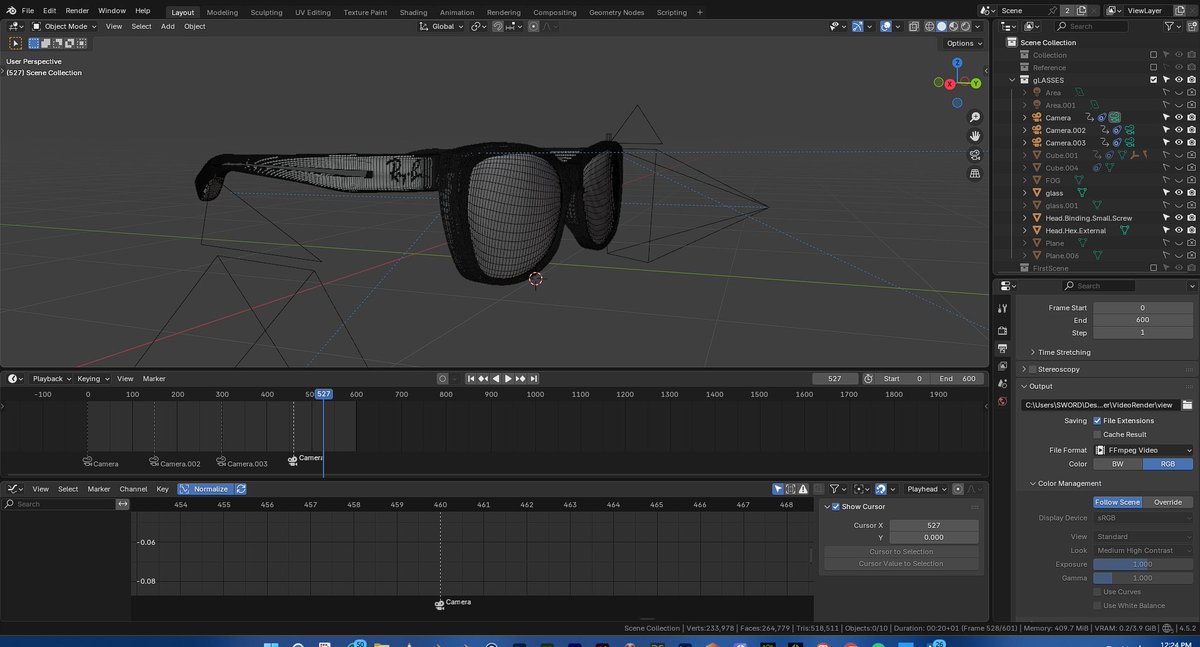The image size is (1200, 647).
Task: Click the current frame 527 field
Action: 835,379
